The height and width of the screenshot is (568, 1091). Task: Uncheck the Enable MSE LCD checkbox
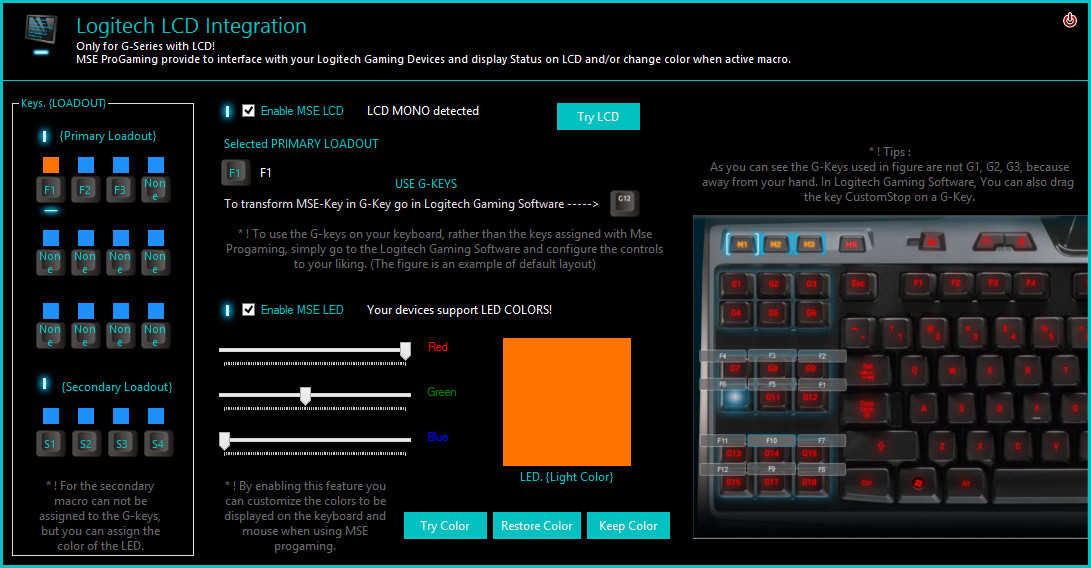248,111
